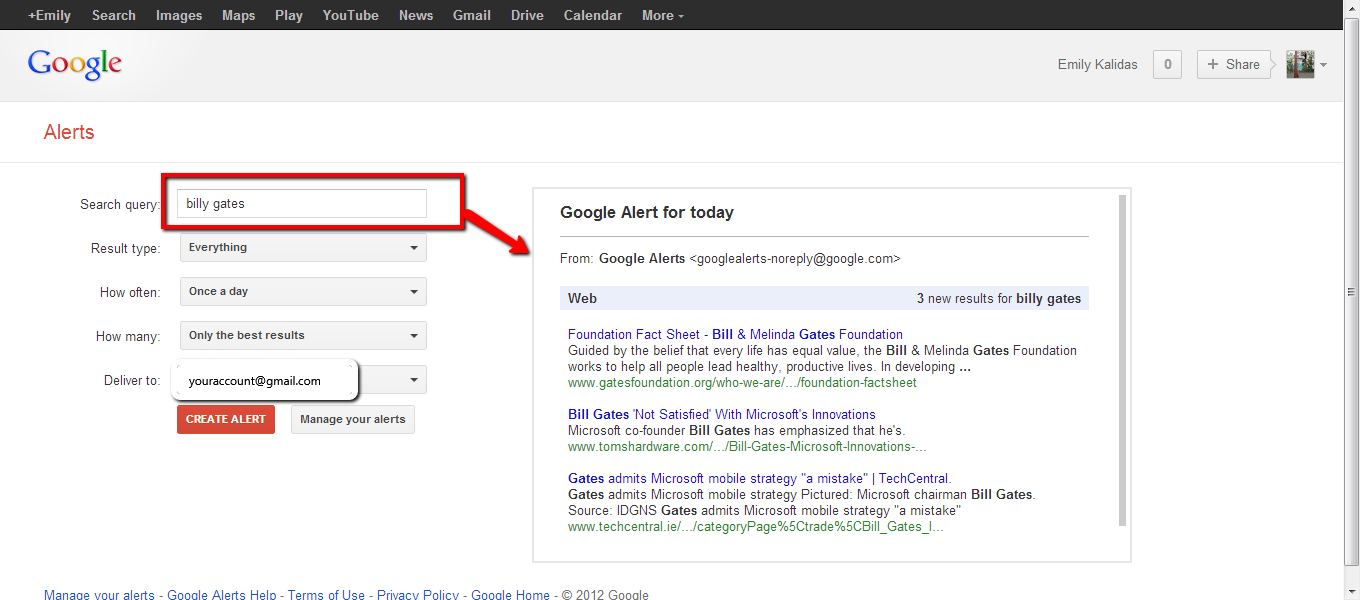Open footer Terms of Use link

(326, 595)
